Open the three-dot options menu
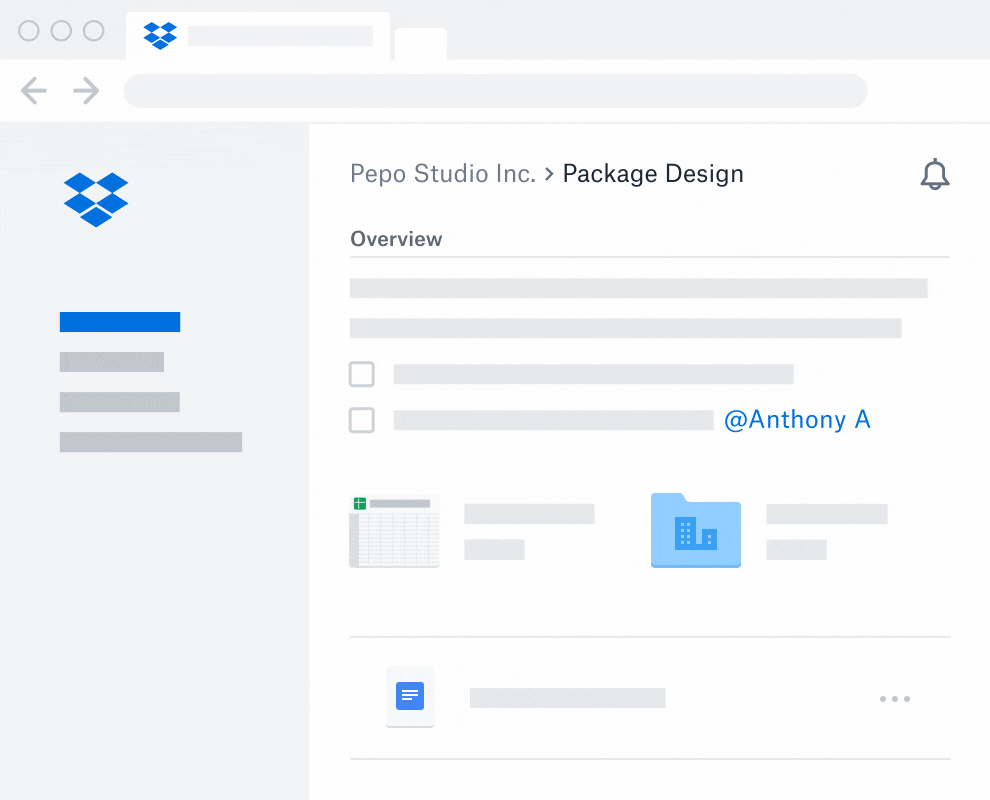 point(894,698)
